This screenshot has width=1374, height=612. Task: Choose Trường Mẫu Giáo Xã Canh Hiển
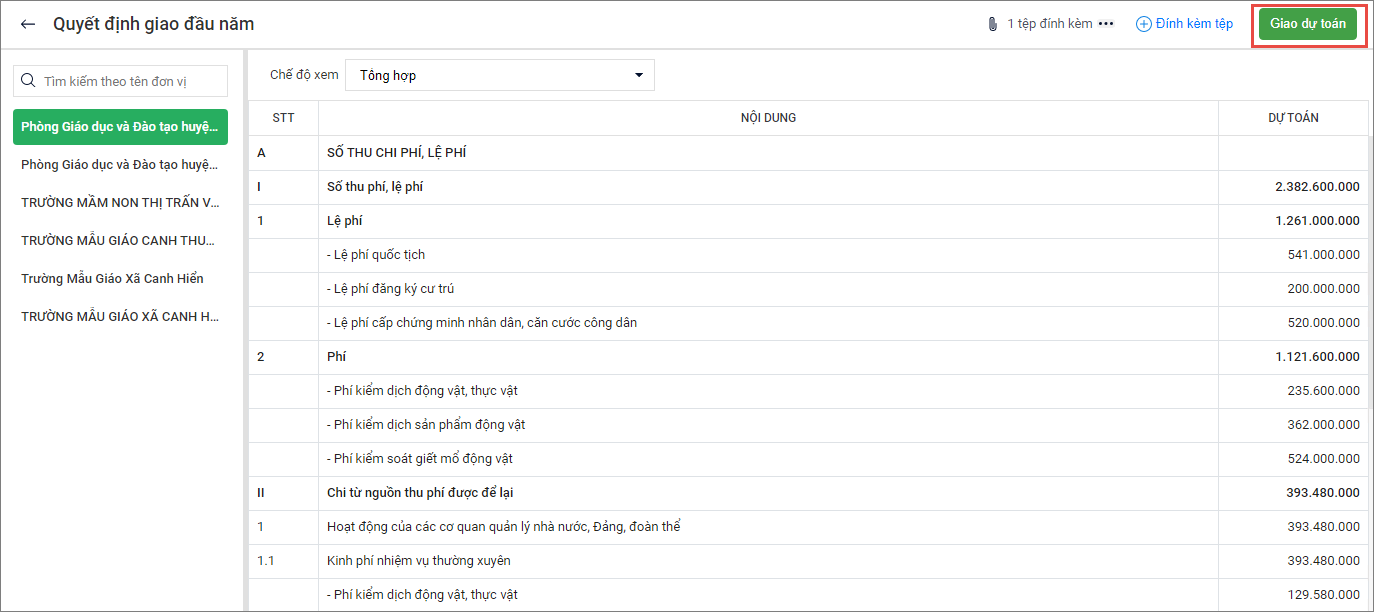click(112, 279)
